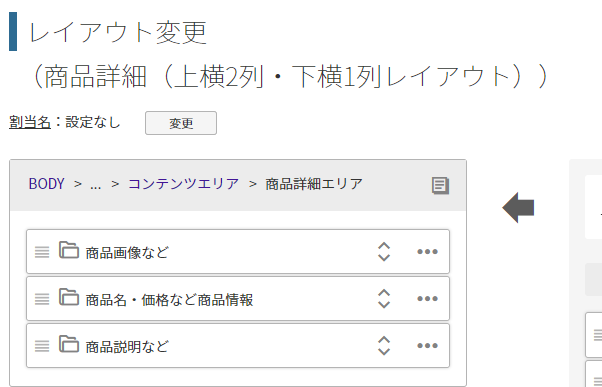Click folder icon of 商品名・価格など商品情報

click(69, 297)
